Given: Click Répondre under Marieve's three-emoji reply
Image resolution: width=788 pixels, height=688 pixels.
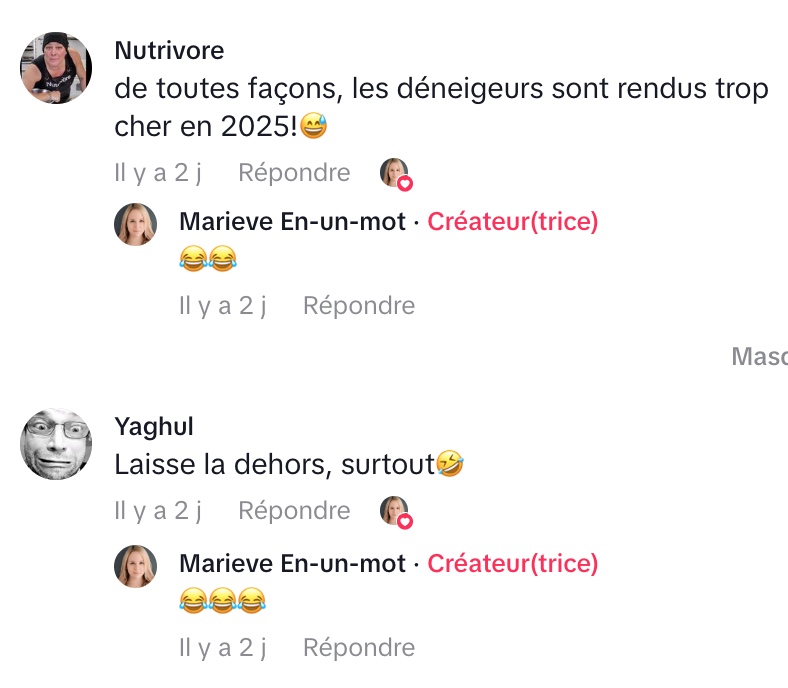Looking at the screenshot, I should click(x=359, y=647).
